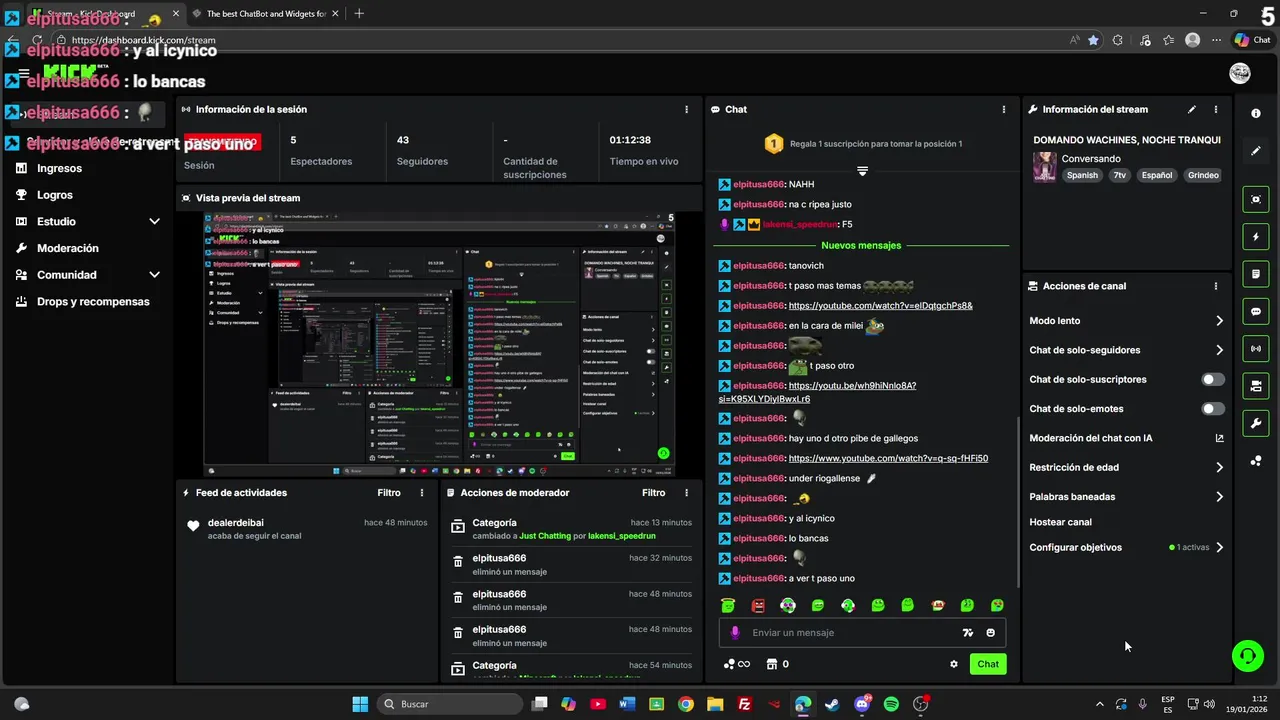Toggle the chat bubble panel icon
Screen dimensions: 1280x720
1256,311
